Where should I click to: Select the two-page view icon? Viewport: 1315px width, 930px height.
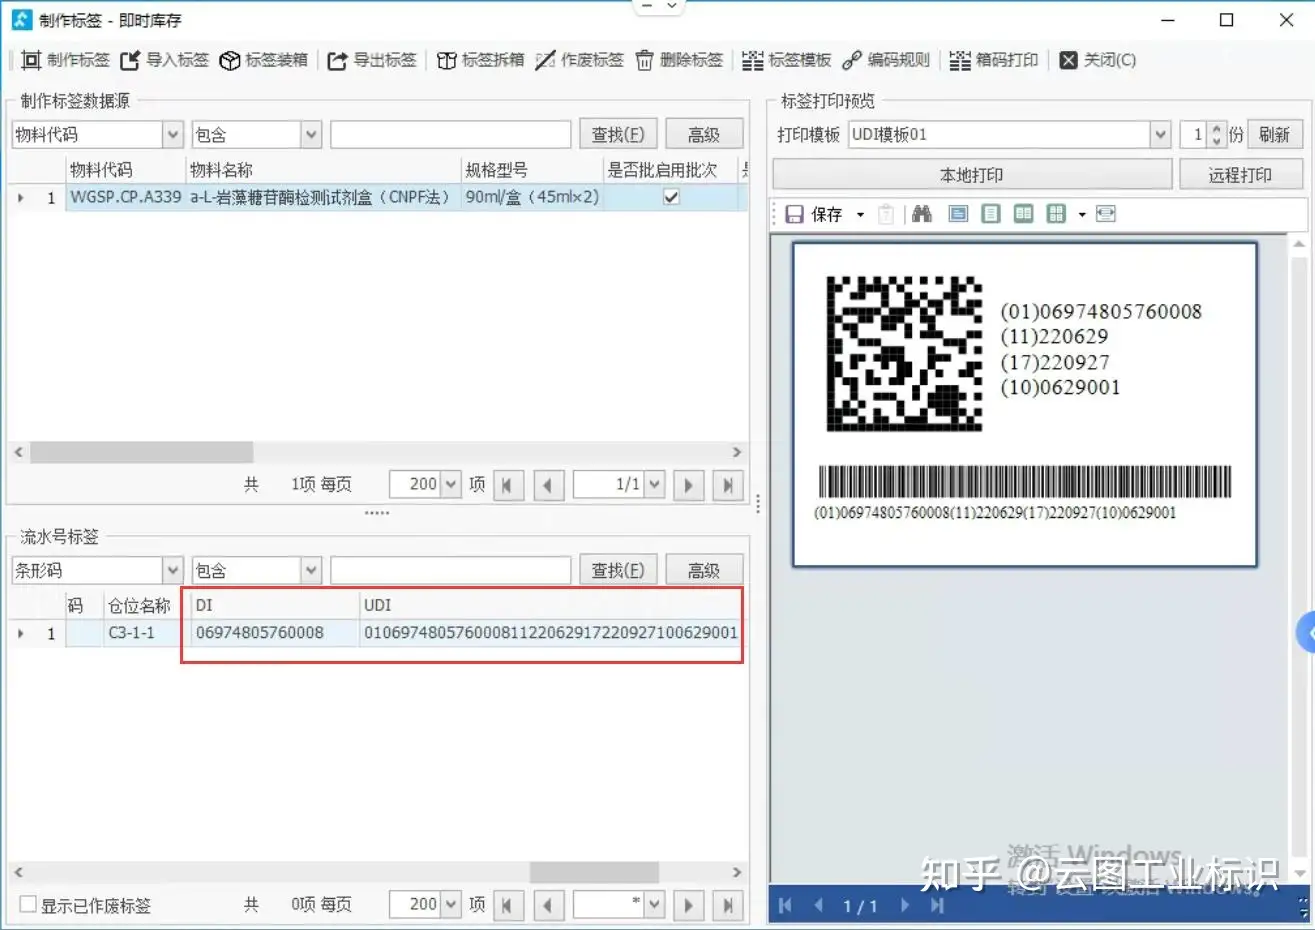click(x=1023, y=214)
